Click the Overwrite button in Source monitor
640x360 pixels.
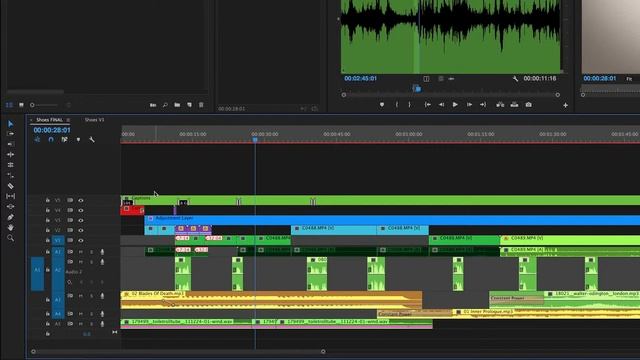tap(514, 105)
